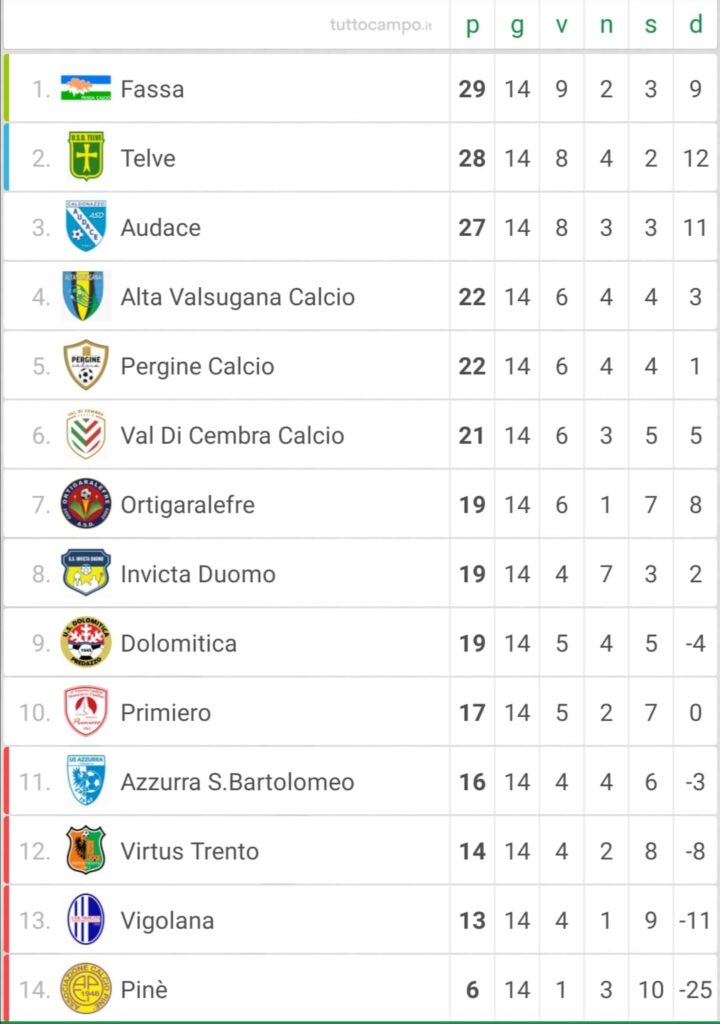
Task: Click the Telve green shield crest
Action: point(86,157)
